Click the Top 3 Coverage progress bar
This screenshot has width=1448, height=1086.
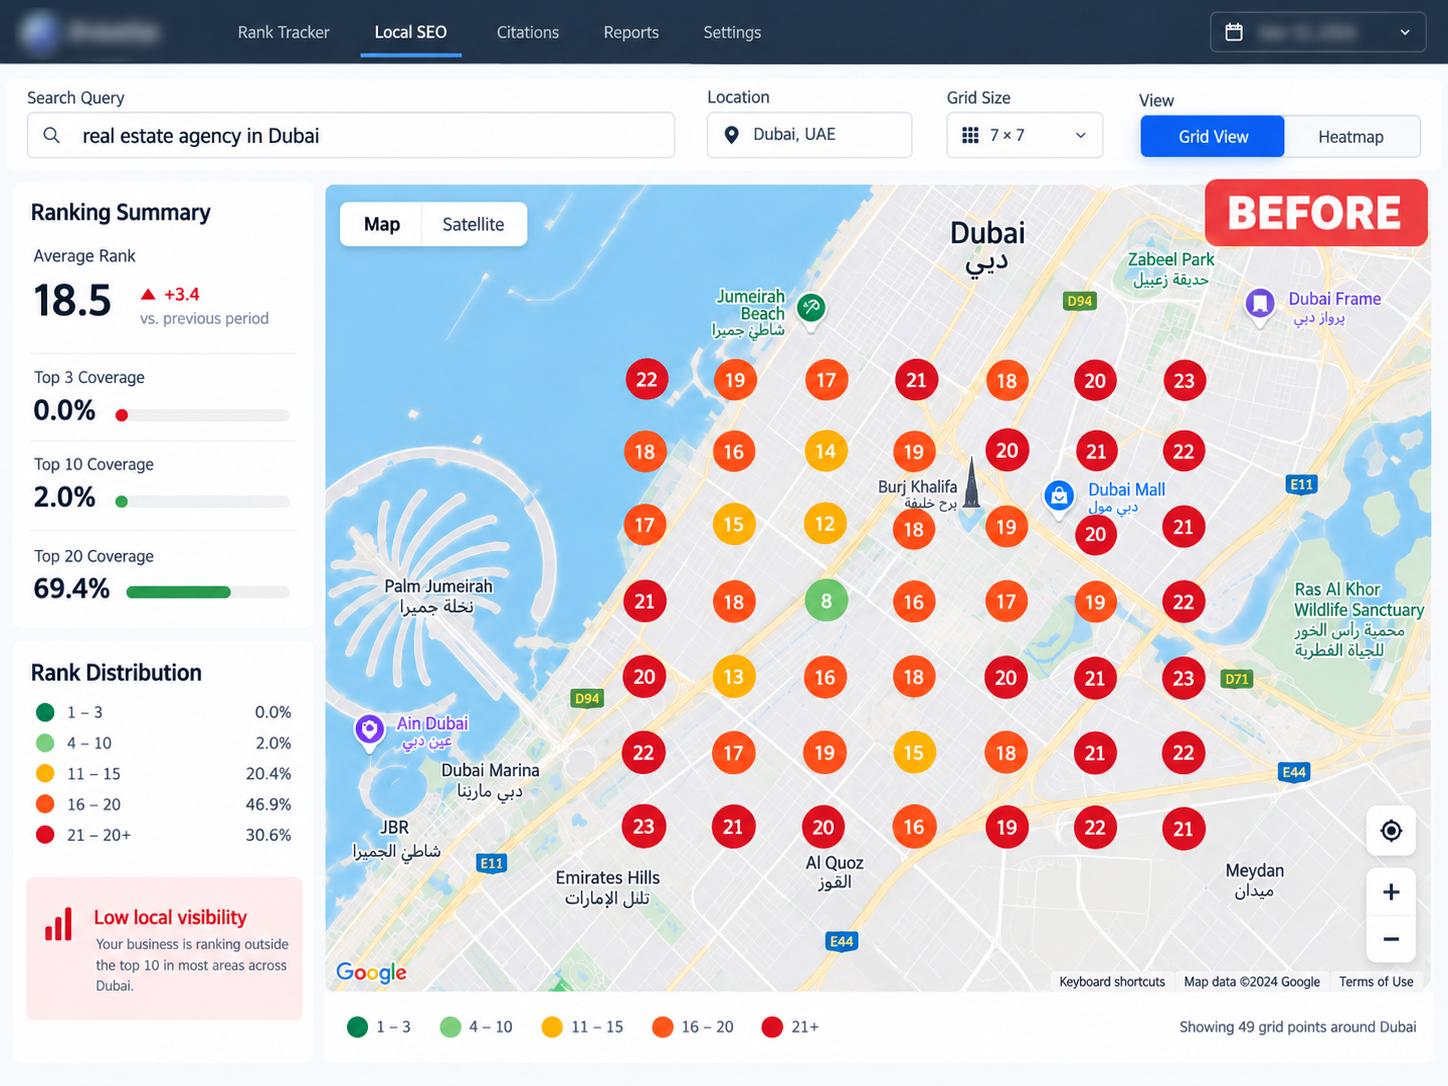[x=203, y=415]
